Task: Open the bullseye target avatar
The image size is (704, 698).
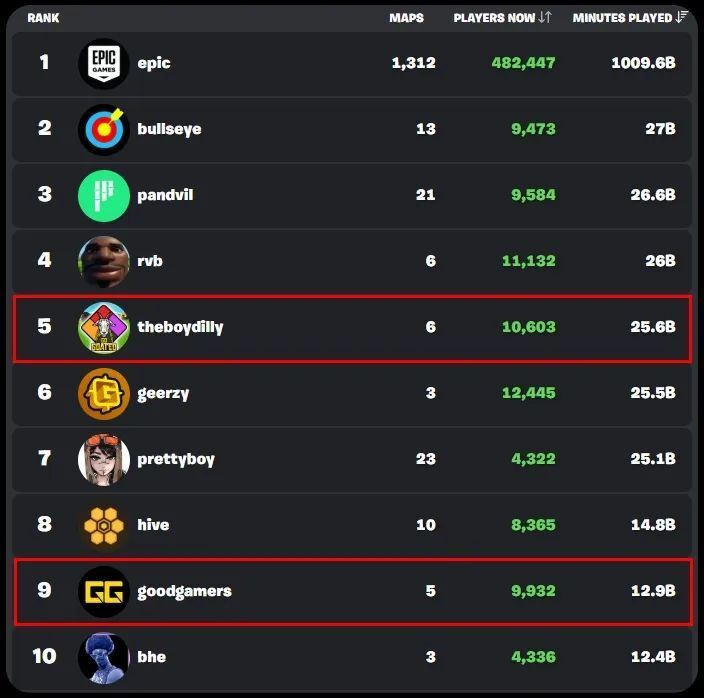Action: [x=103, y=129]
